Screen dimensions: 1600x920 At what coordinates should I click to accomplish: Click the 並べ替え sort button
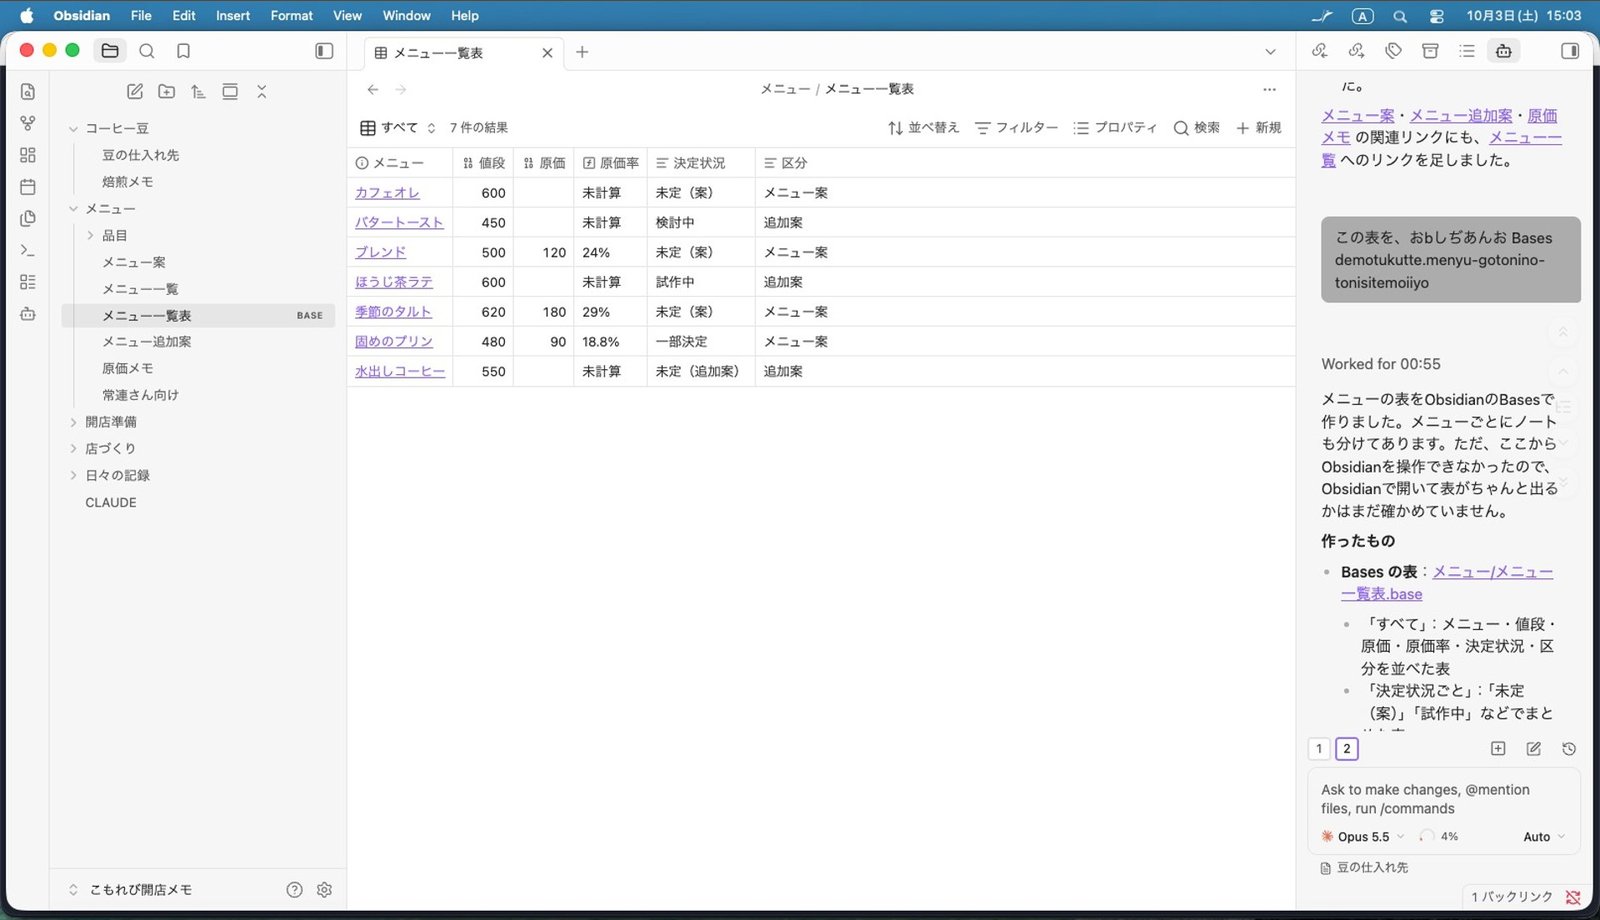pos(923,128)
